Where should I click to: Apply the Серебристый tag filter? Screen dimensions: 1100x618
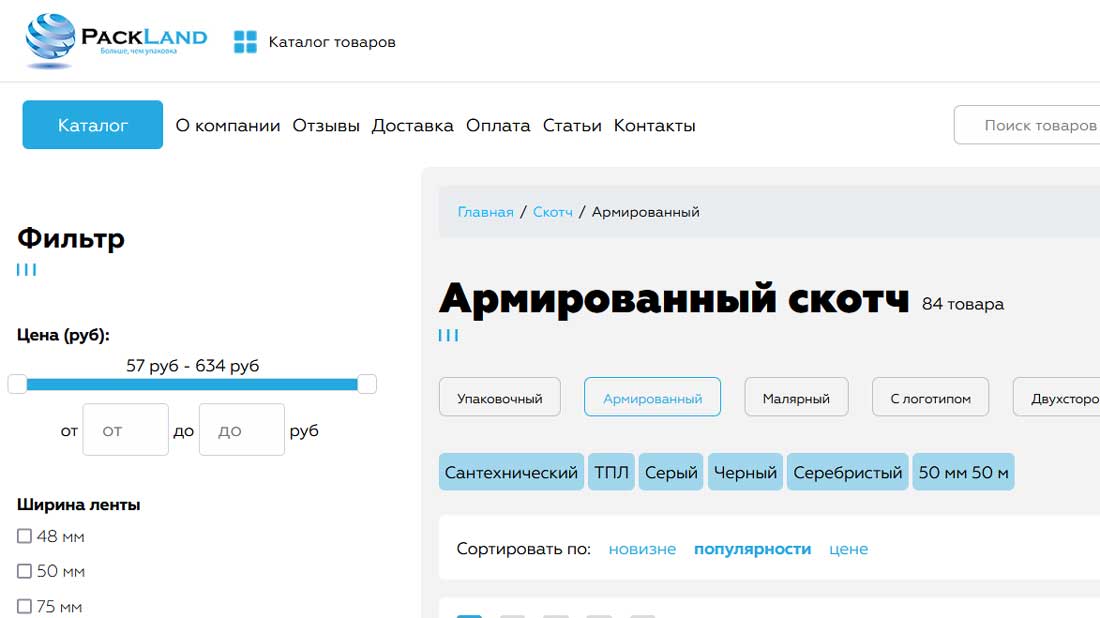point(847,471)
